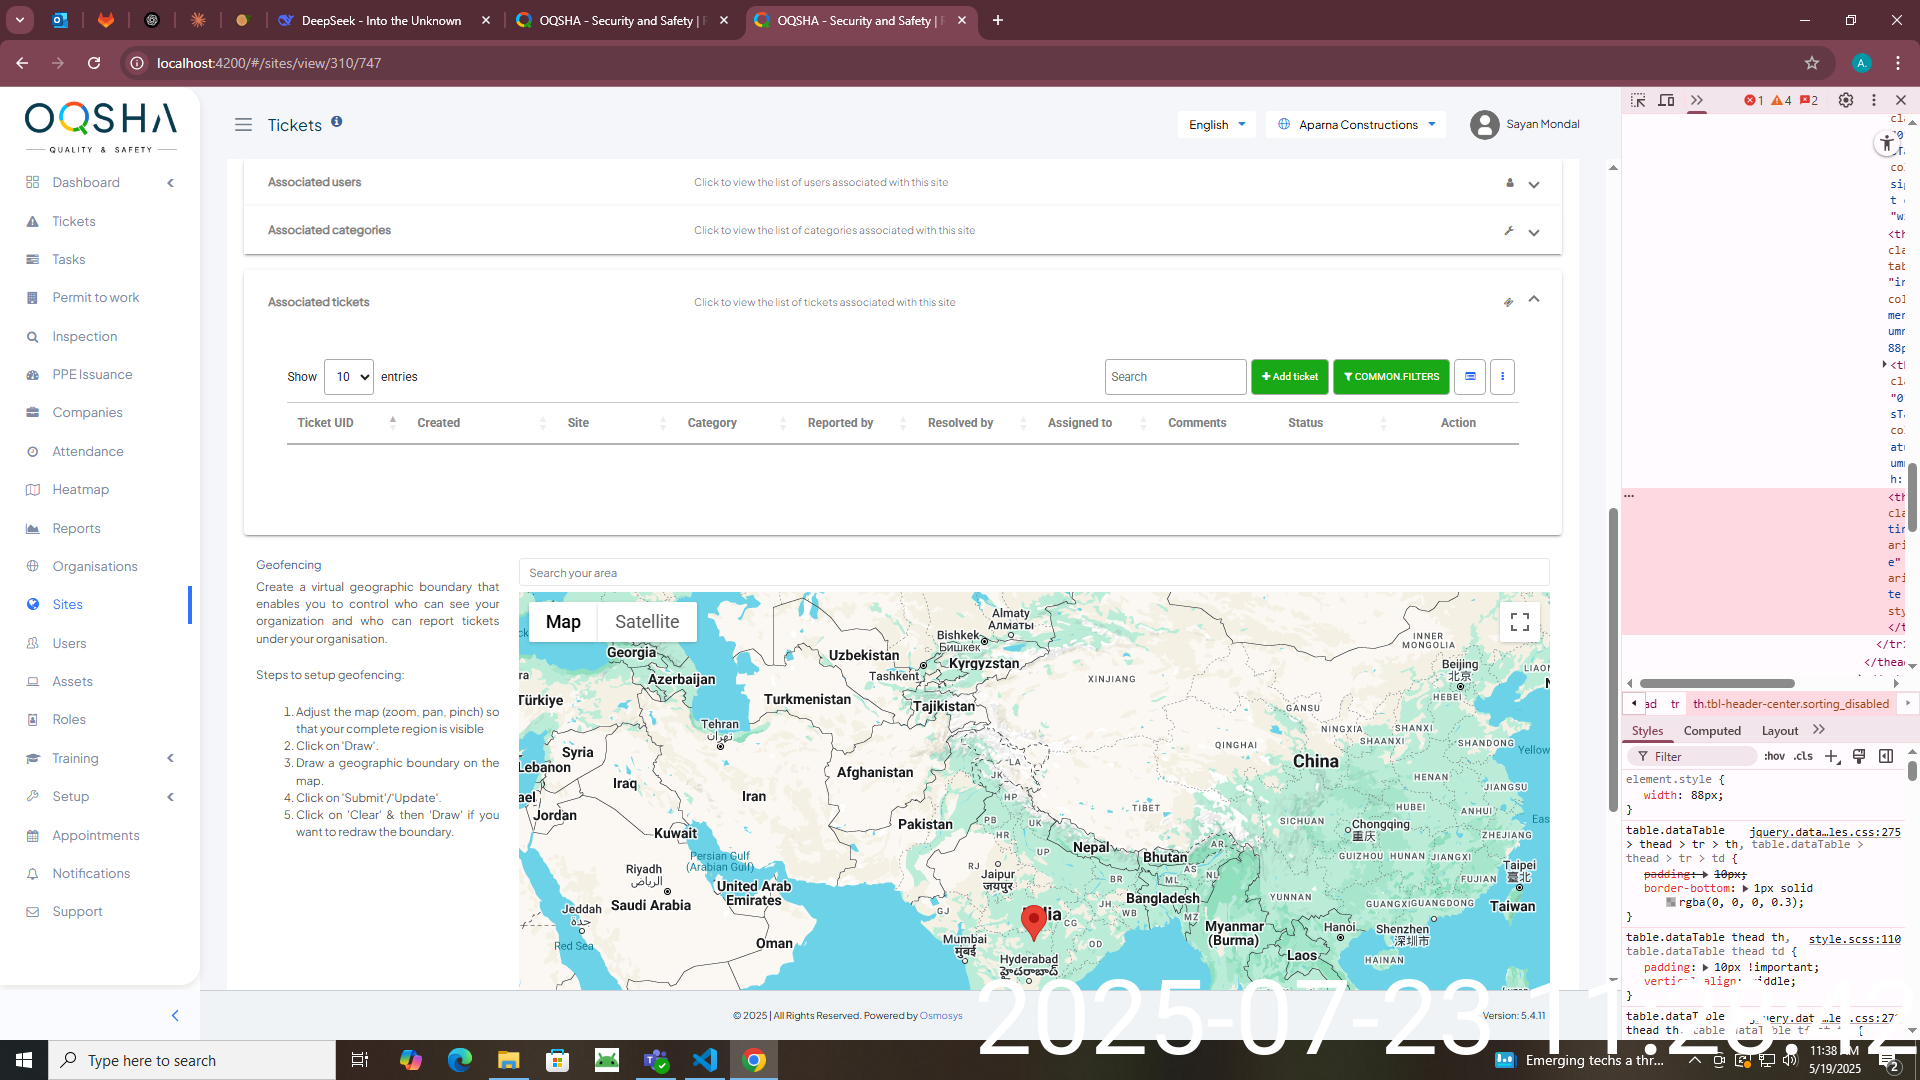Click the blue table view icon button
This screenshot has height=1080, width=1920.
click(1470, 377)
